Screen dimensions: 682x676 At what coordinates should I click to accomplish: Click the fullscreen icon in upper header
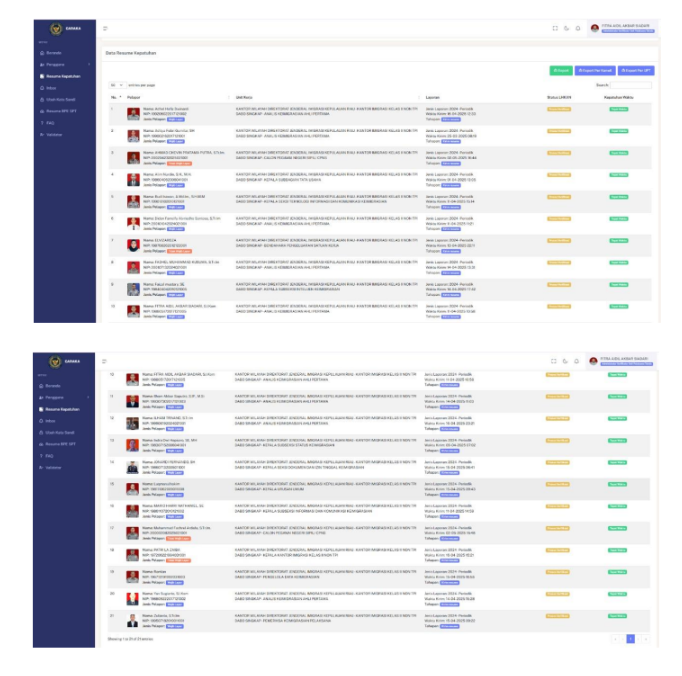[x=555, y=28]
